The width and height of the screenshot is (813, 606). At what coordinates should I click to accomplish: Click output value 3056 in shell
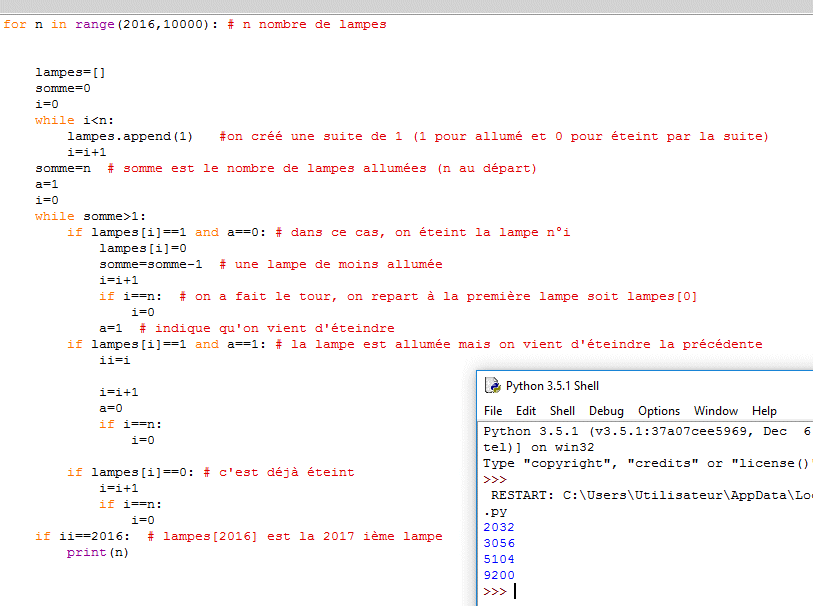coord(500,543)
